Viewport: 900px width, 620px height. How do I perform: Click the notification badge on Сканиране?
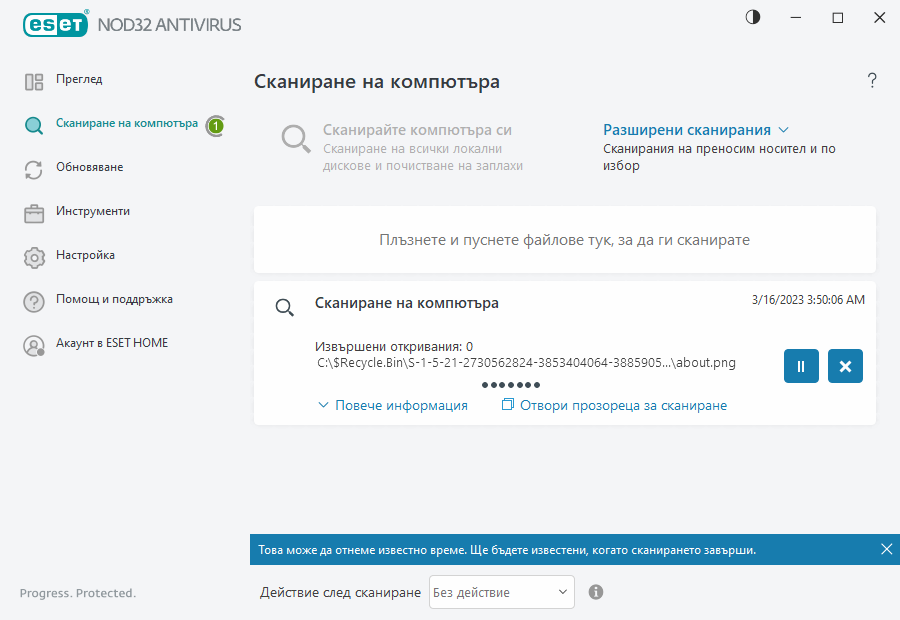[216, 125]
